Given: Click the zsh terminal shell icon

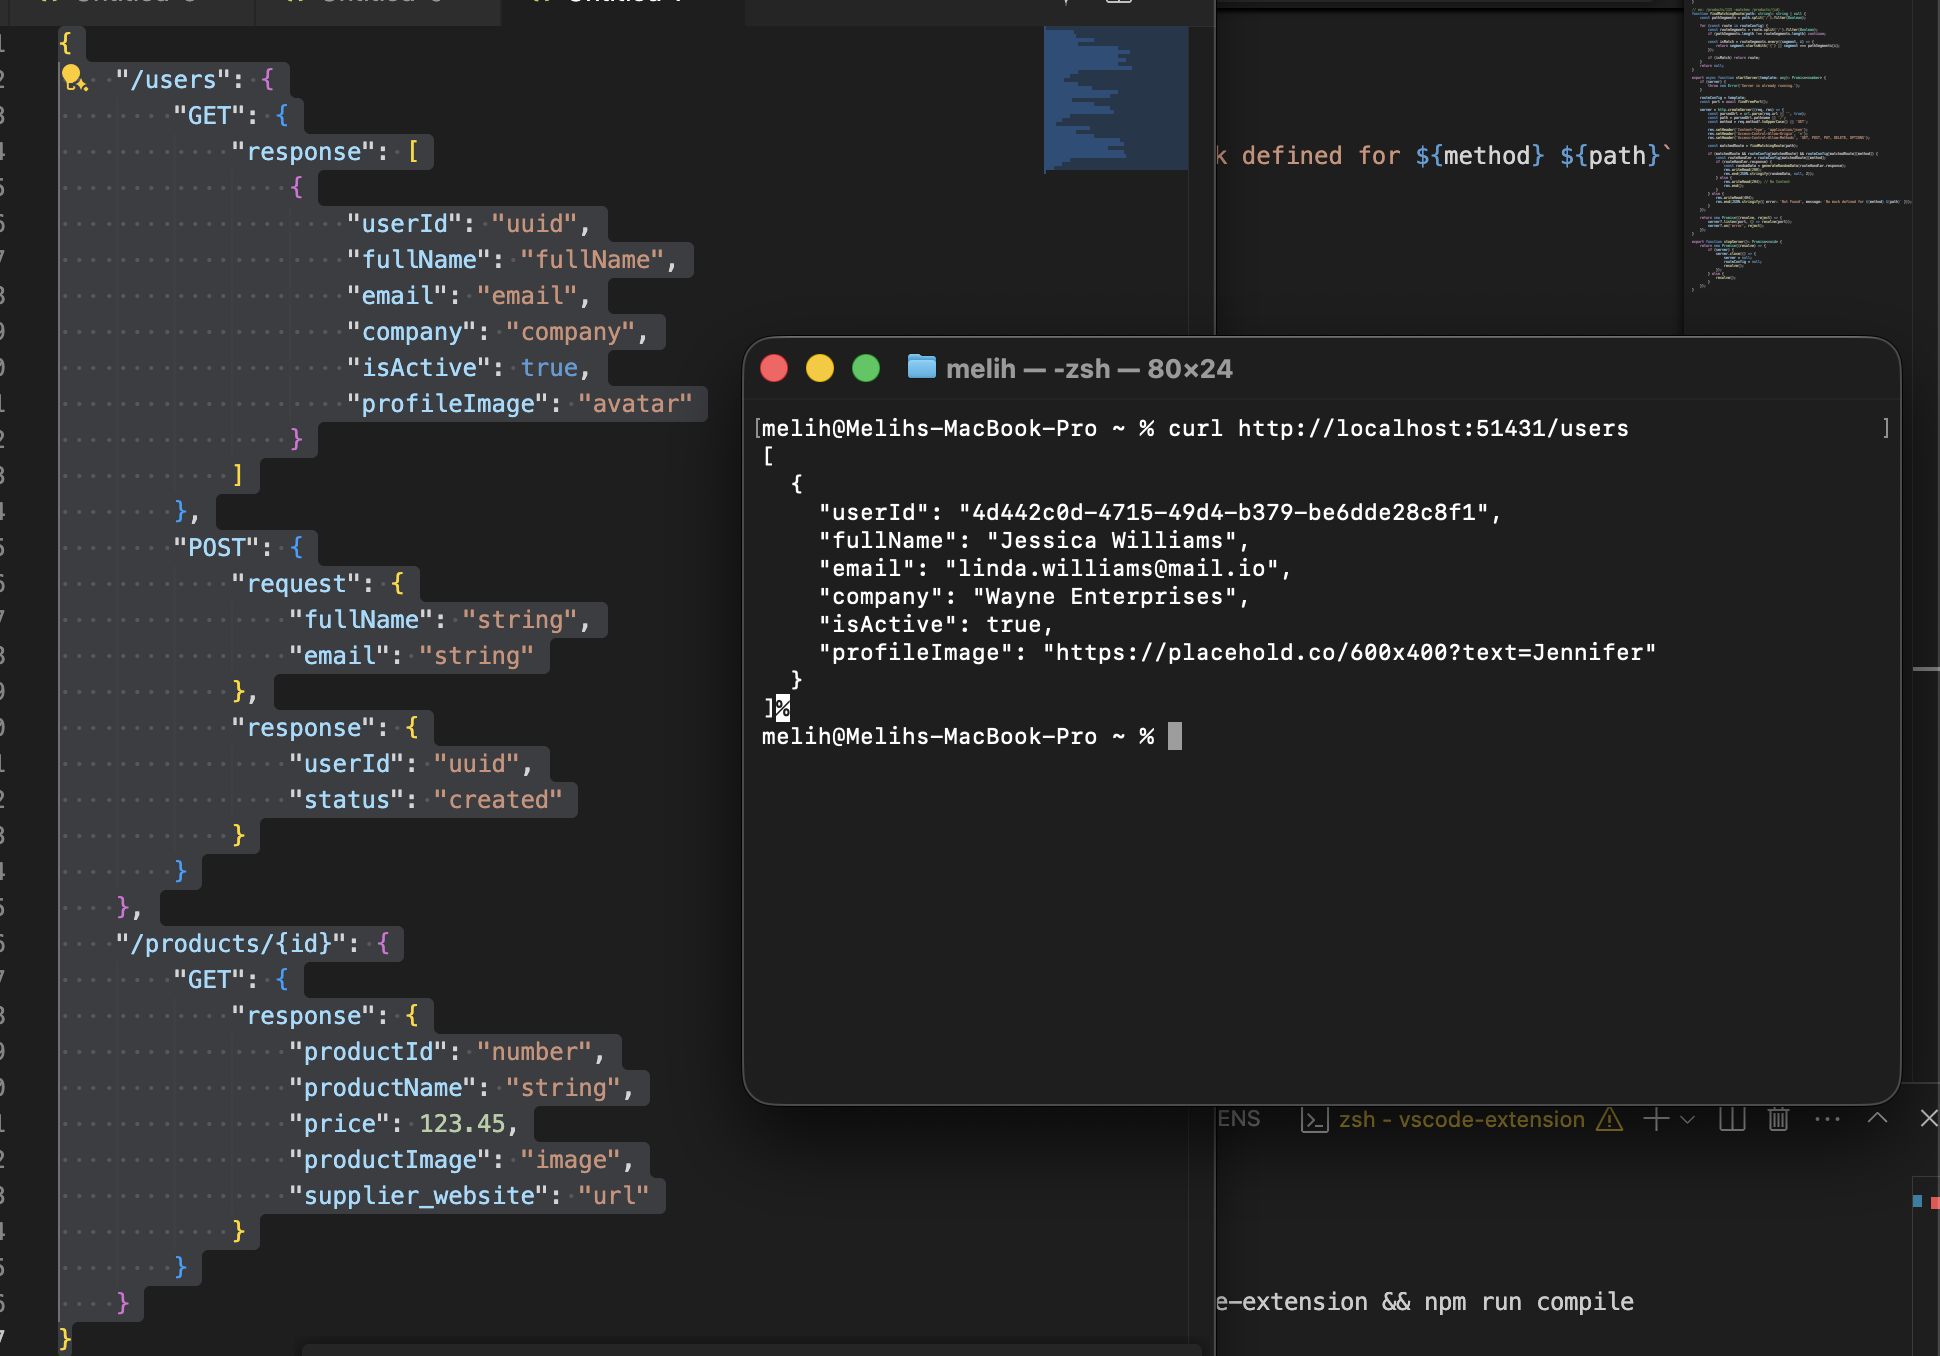Looking at the screenshot, I should [1314, 1120].
